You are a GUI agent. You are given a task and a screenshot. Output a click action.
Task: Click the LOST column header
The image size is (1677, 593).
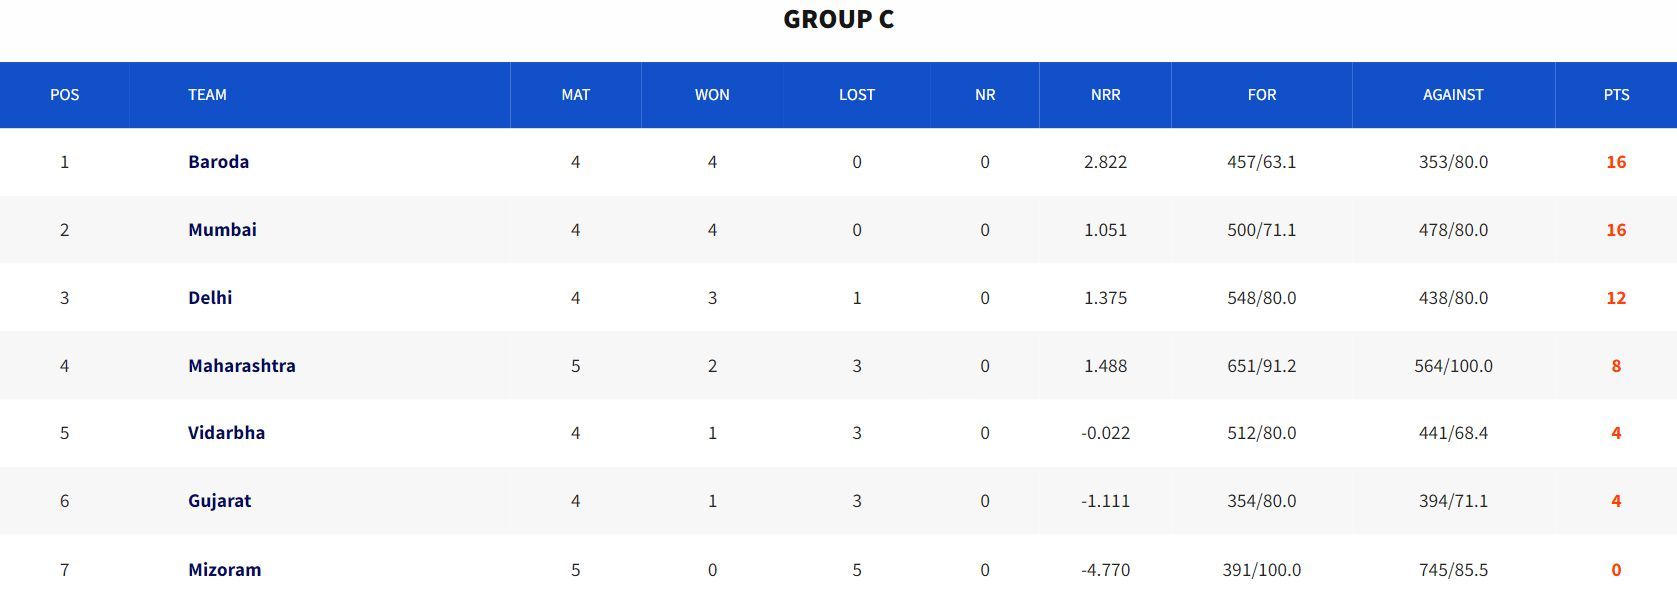click(x=856, y=95)
